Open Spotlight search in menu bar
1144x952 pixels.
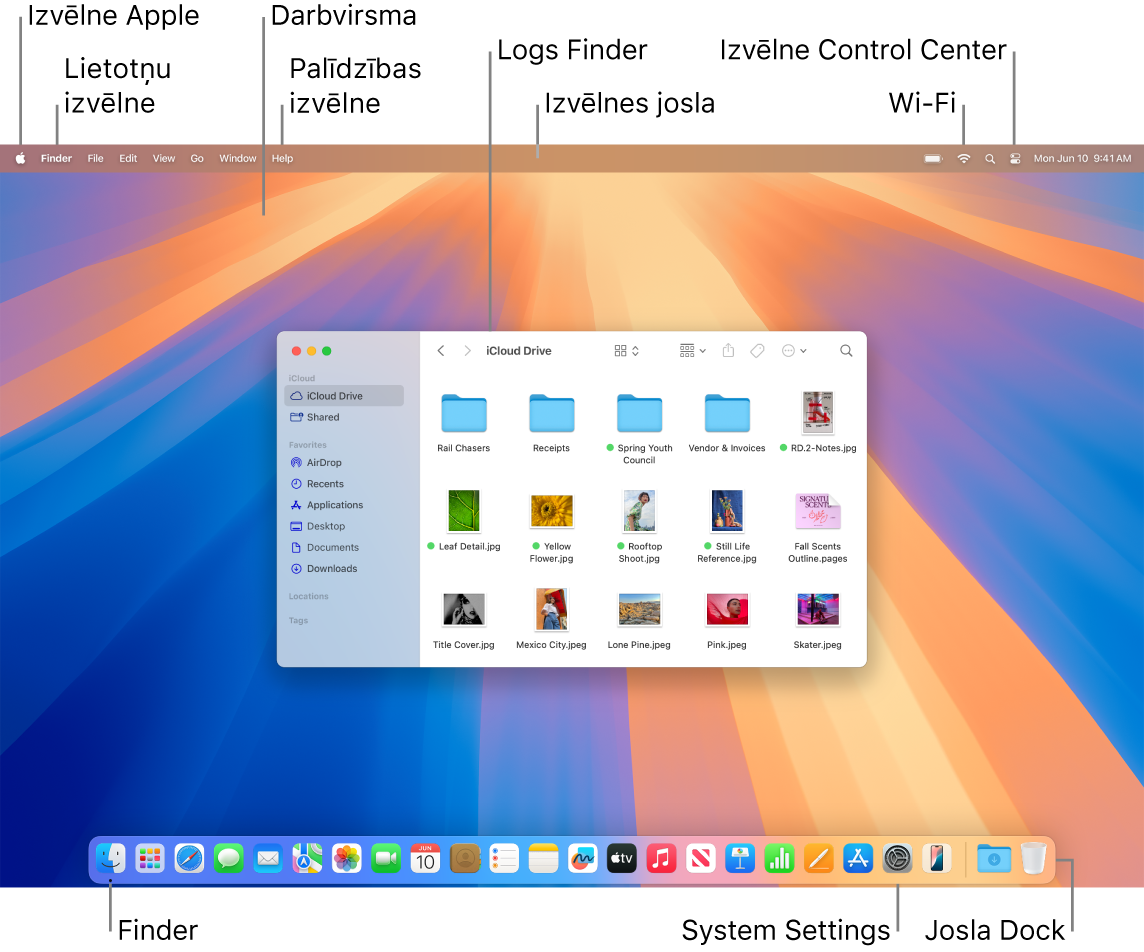pos(990,158)
